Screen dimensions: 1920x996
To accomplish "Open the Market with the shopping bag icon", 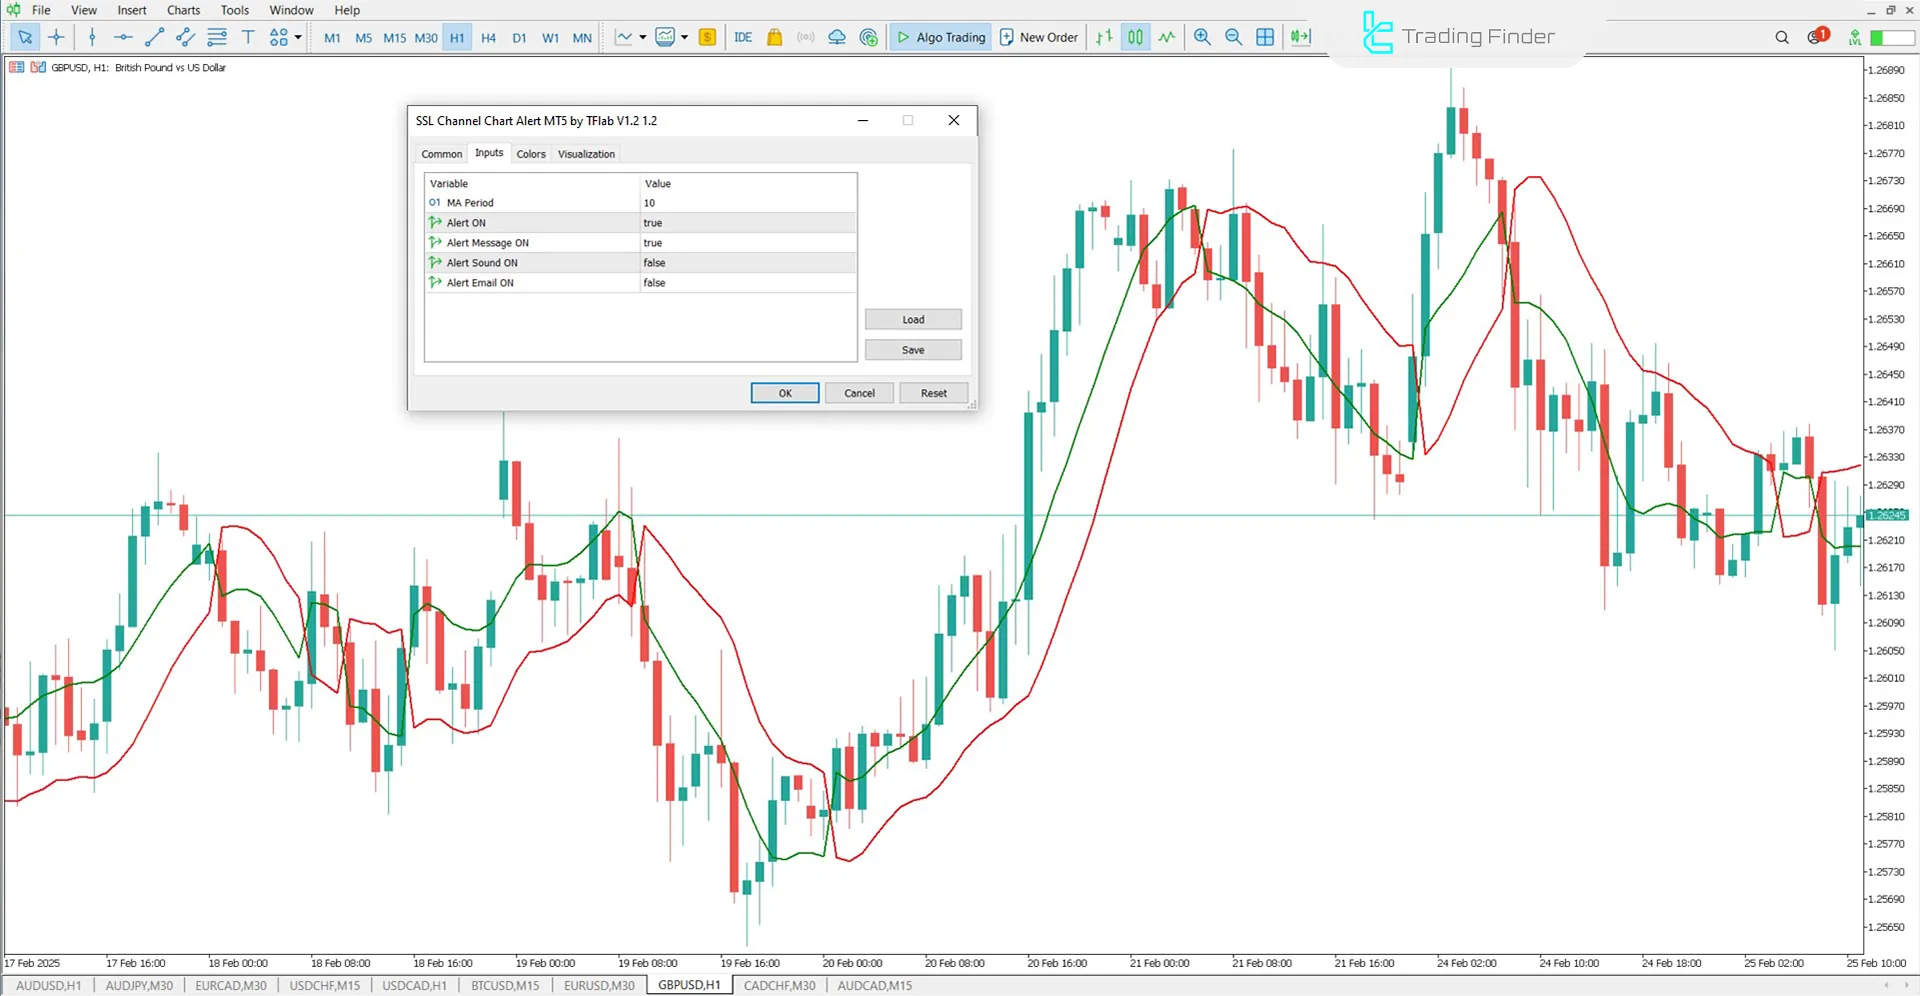I will (774, 37).
